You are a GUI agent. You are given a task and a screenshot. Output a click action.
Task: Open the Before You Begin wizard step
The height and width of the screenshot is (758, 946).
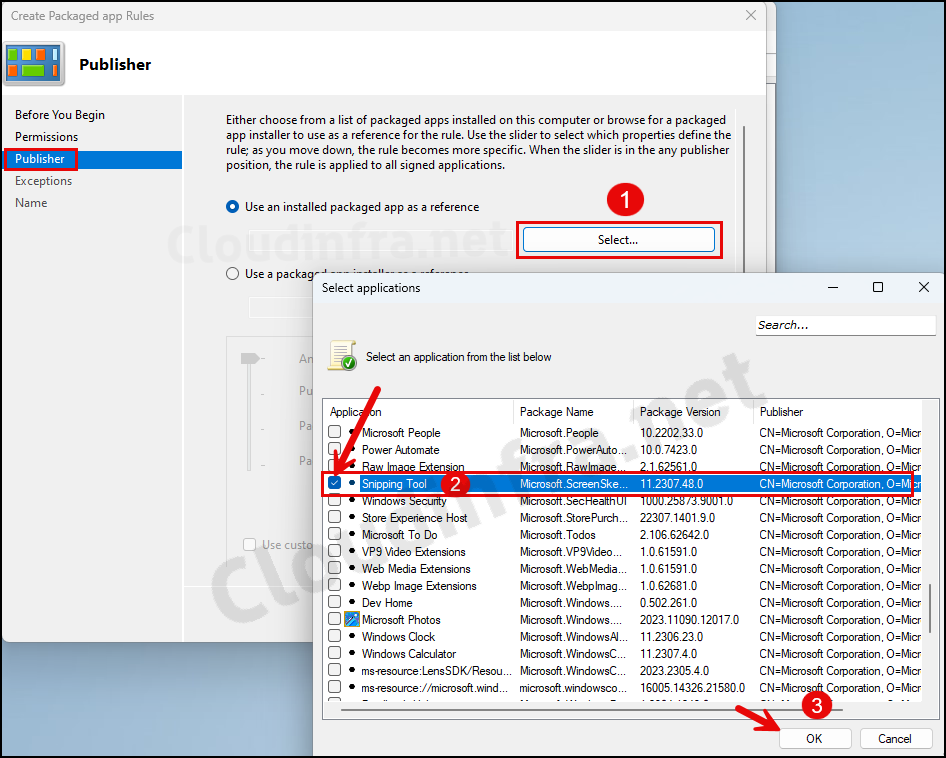(60, 115)
